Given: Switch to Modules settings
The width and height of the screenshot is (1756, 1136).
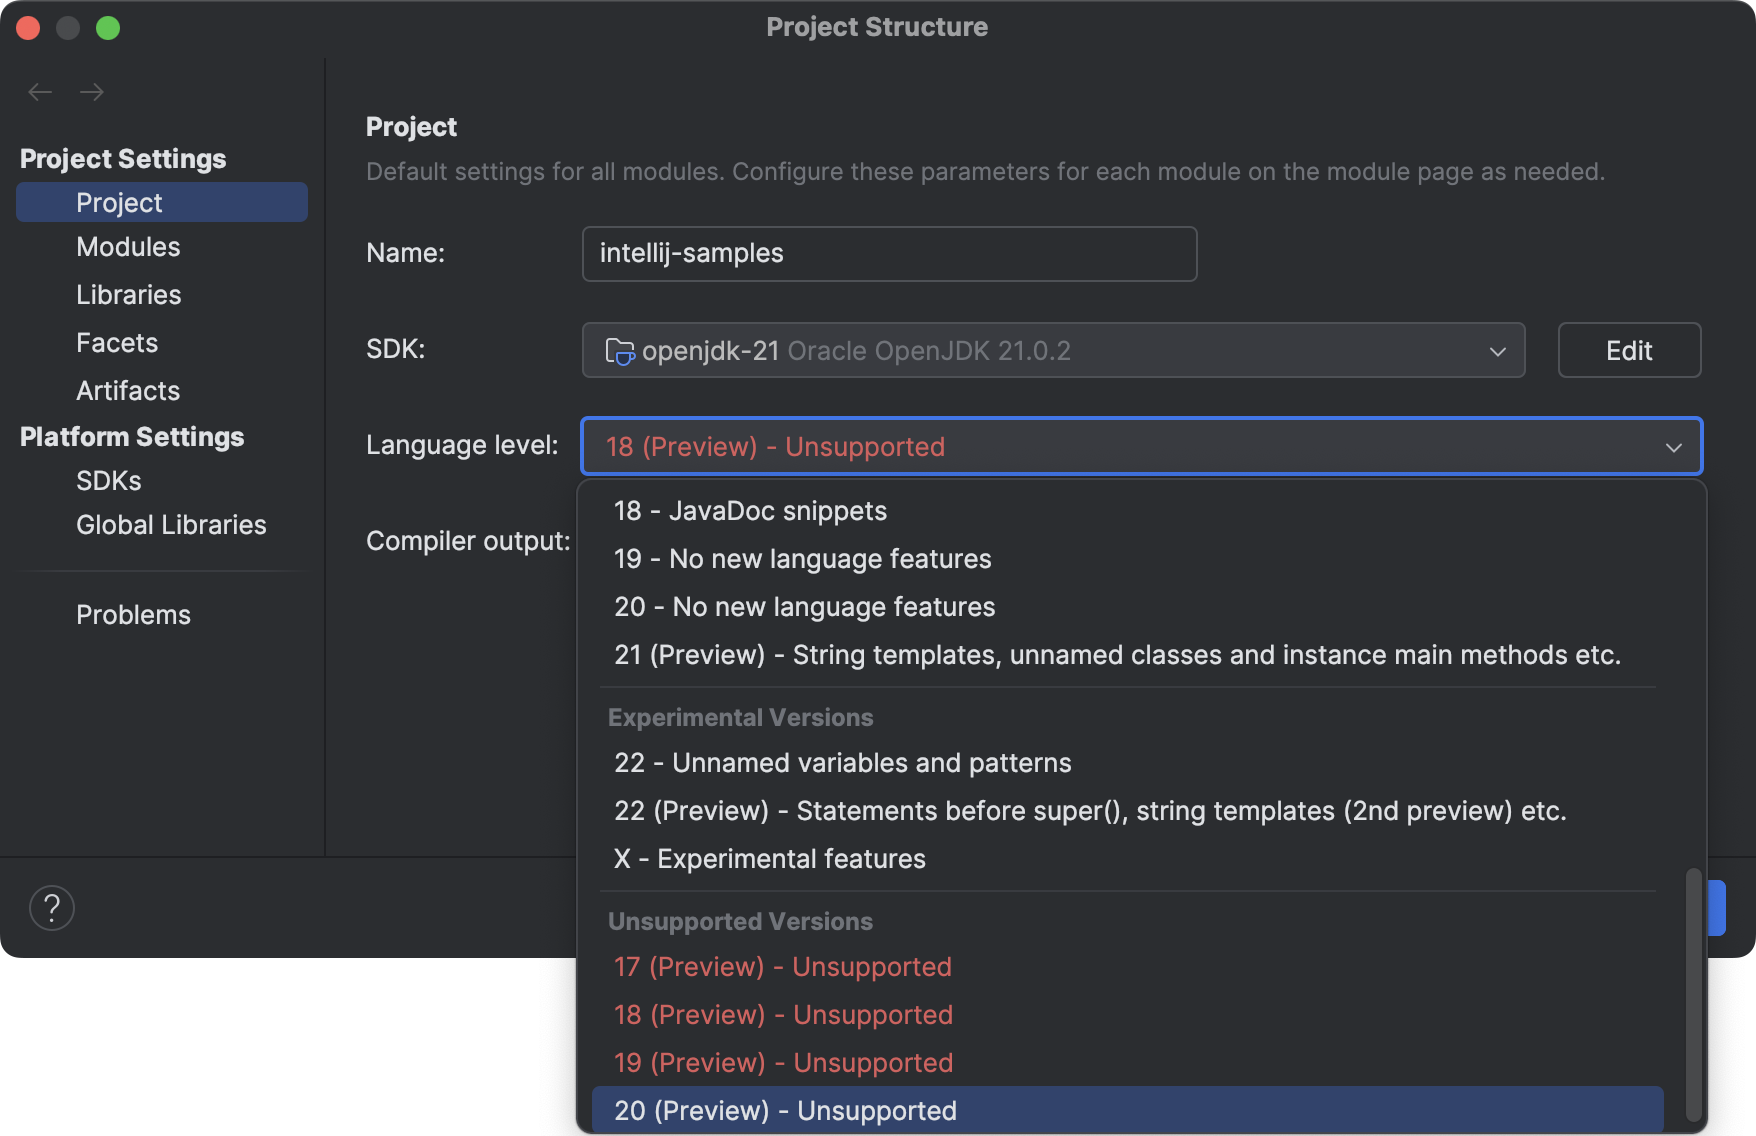Looking at the screenshot, I should tap(128, 246).
